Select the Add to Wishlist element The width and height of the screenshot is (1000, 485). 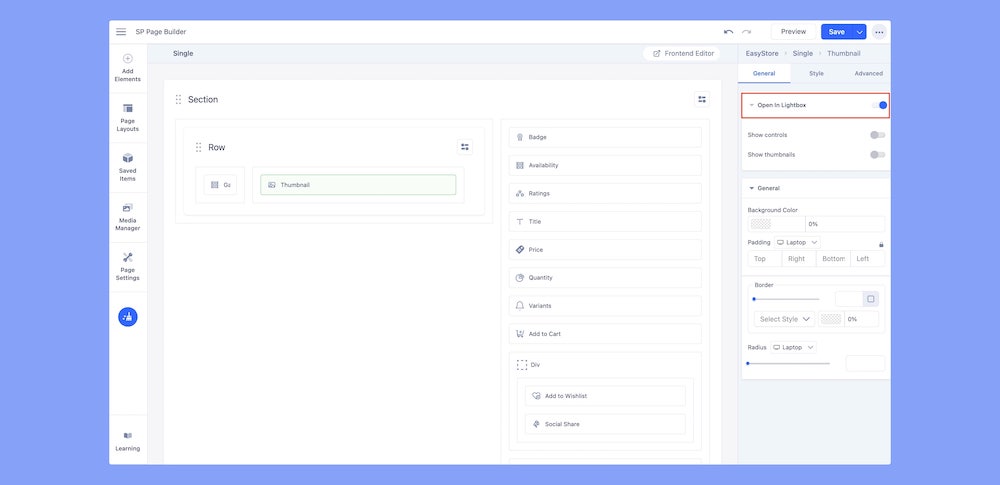pos(605,396)
